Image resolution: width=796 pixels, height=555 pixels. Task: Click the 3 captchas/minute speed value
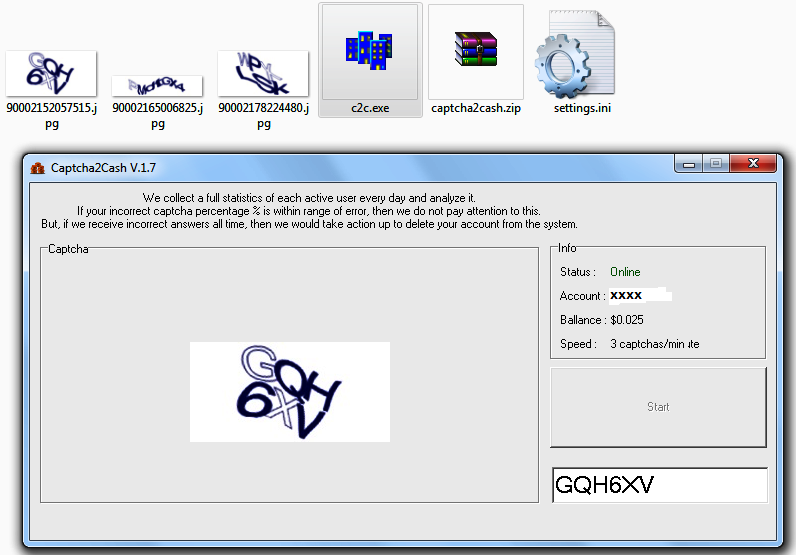point(655,344)
